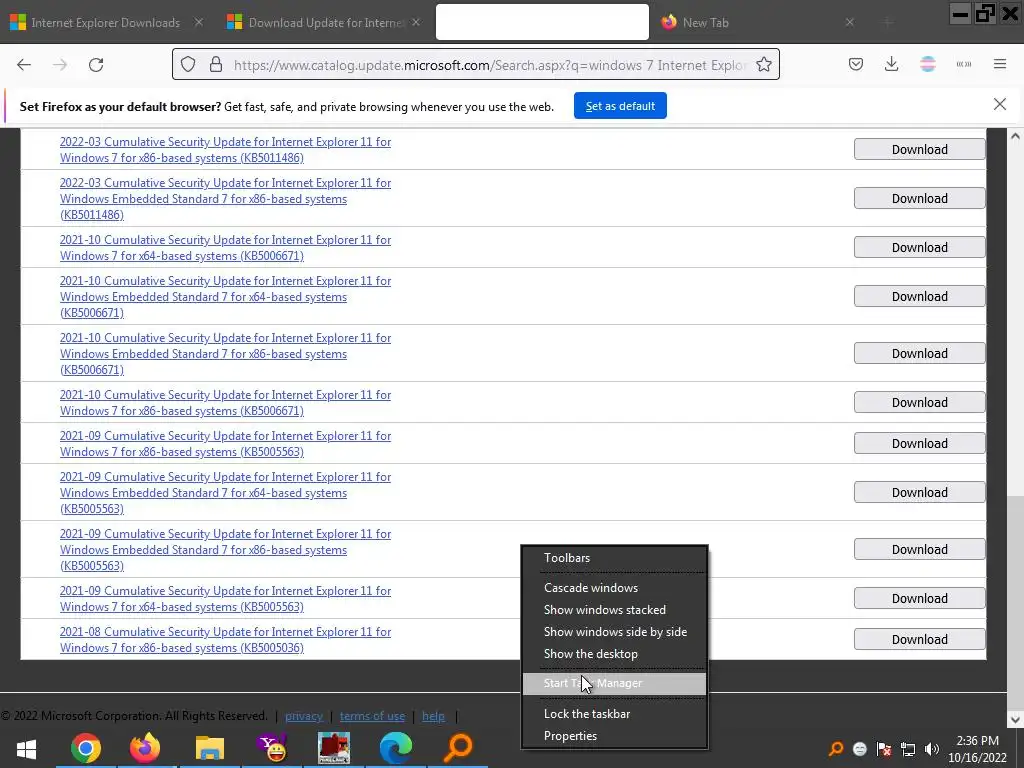The height and width of the screenshot is (768, 1024).
Task: Open the 2021-08 KB5005036 update link
Action: [x=225, y=640]
